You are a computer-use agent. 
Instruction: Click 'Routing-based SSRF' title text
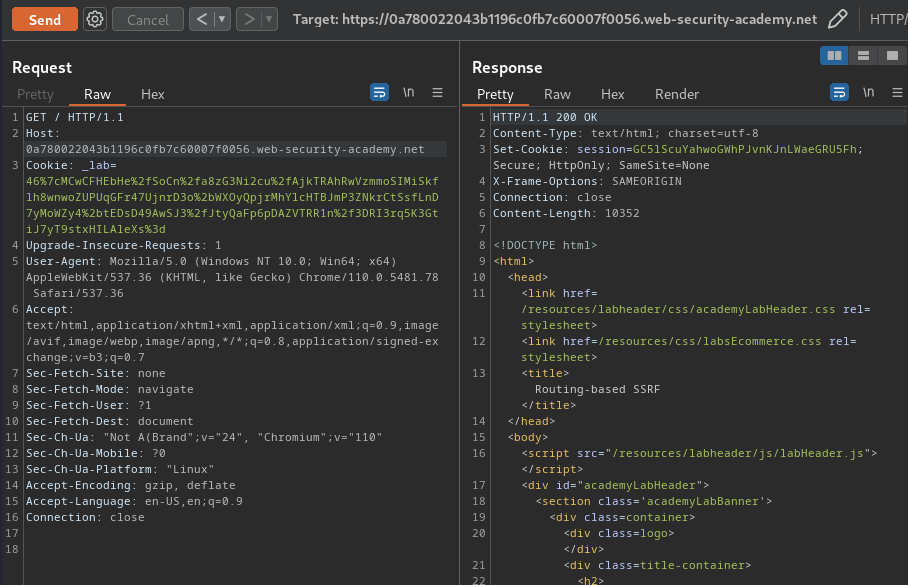pyautogui.click(x=598, y=389)
